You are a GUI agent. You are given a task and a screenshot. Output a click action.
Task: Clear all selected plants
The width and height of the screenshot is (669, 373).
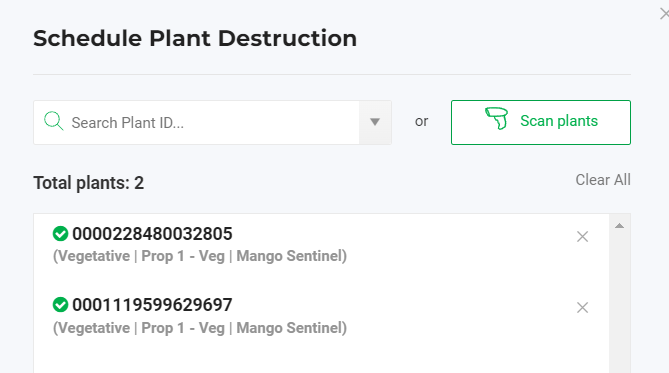click(x=603, y=180)
